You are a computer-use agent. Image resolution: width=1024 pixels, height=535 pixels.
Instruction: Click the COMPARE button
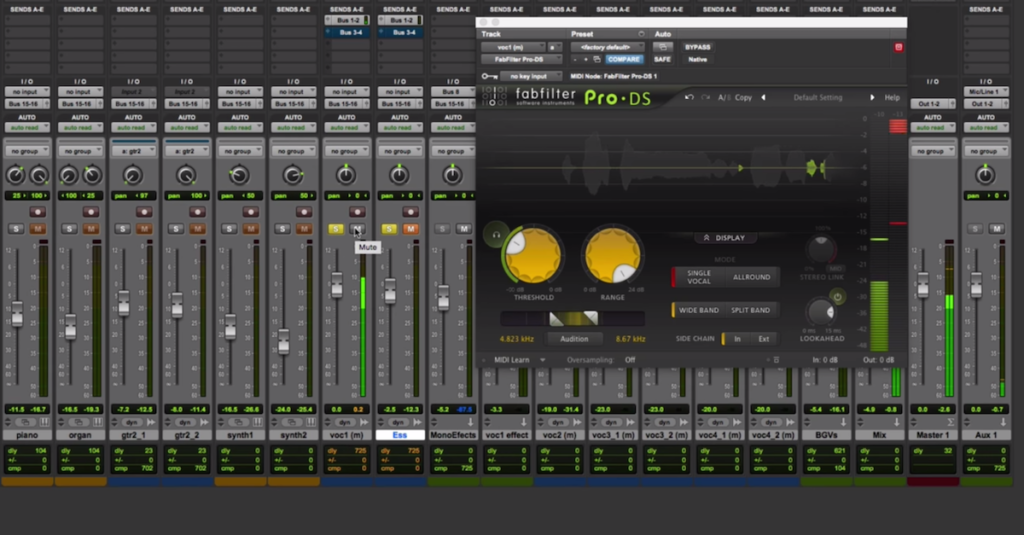pyautogui.click(x=624, y=59)
